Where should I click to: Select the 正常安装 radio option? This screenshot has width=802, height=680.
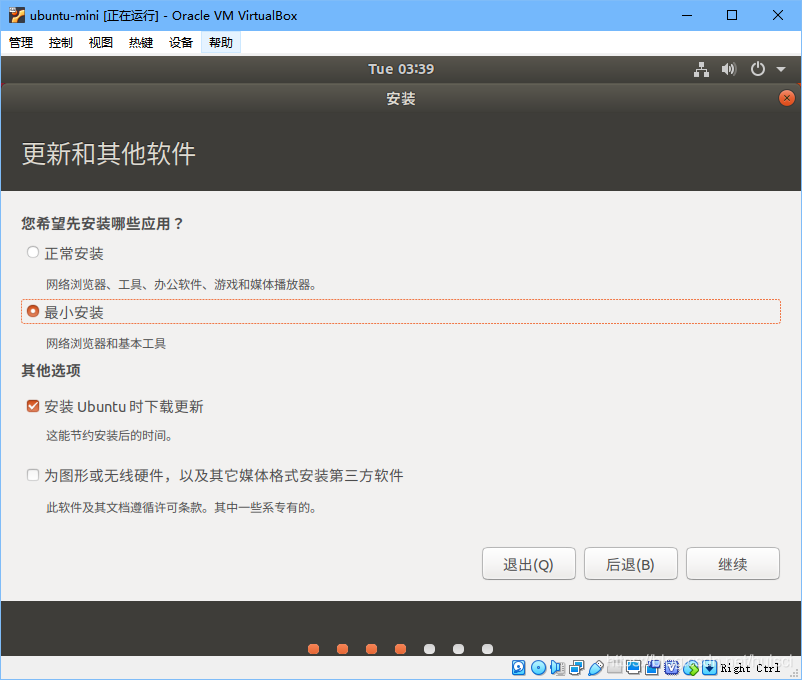coord(33,252)
